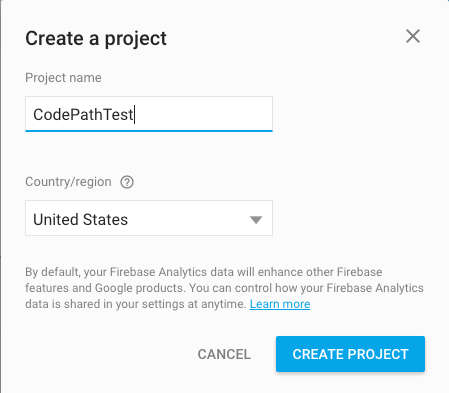The height and width of the screenshot is (393, 449).
Task: Focus the Project name text field
Action: [x=149, y=114]
